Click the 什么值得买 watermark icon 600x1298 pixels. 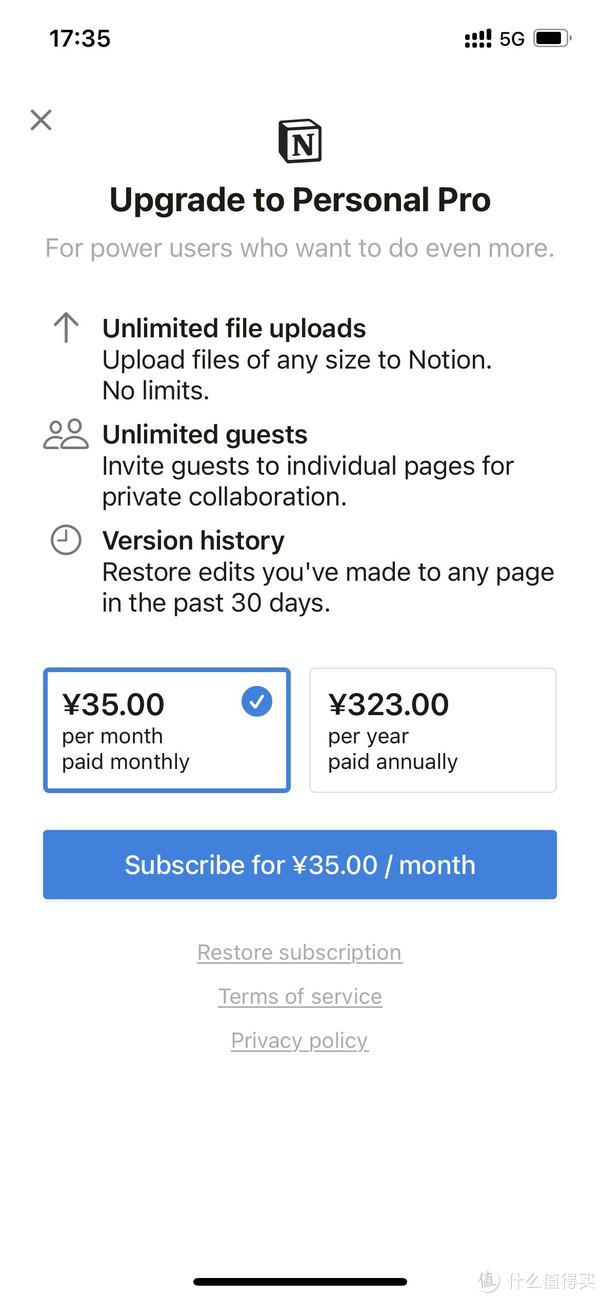coord(487,1279)
